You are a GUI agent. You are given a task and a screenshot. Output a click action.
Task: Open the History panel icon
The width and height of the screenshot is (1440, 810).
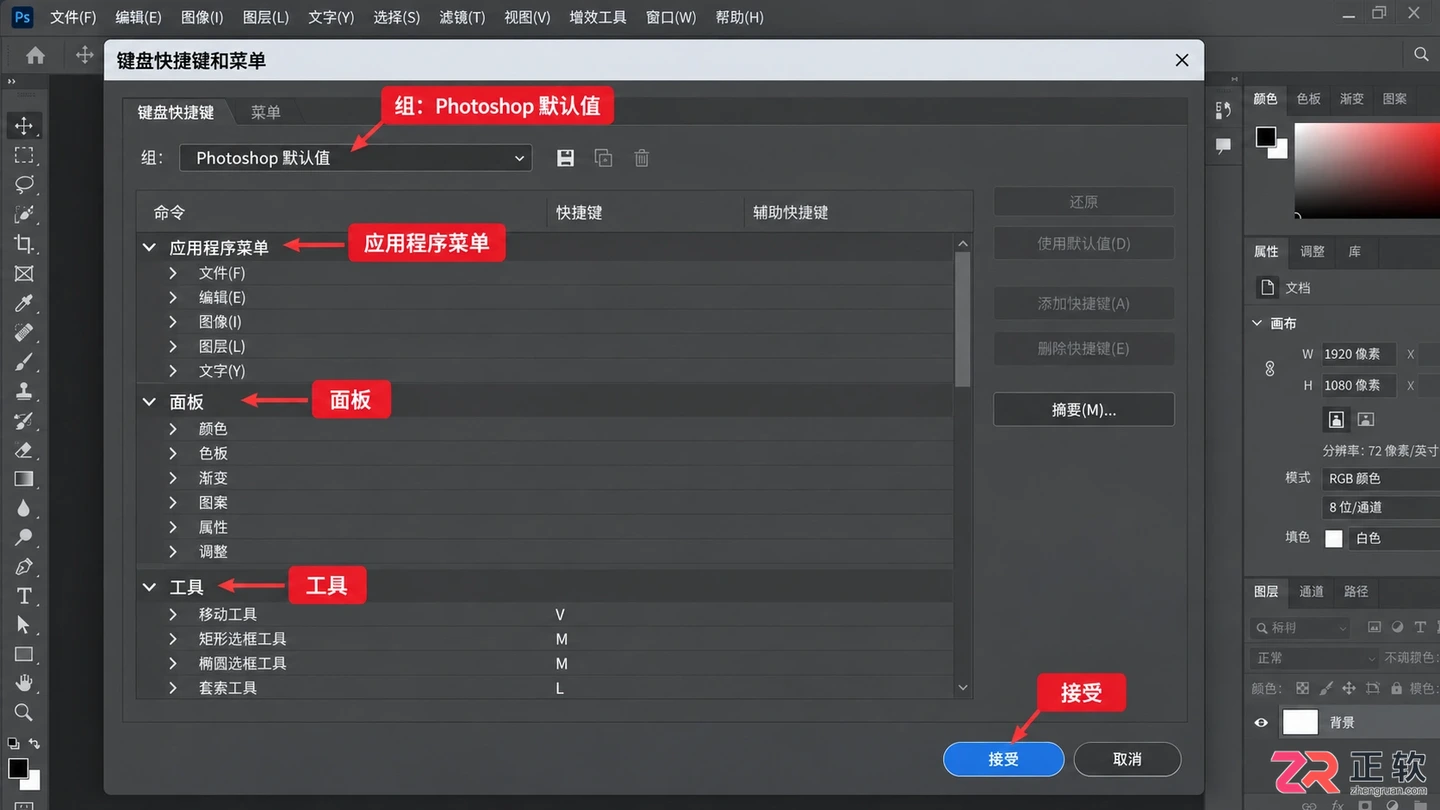click(1223, 110)
